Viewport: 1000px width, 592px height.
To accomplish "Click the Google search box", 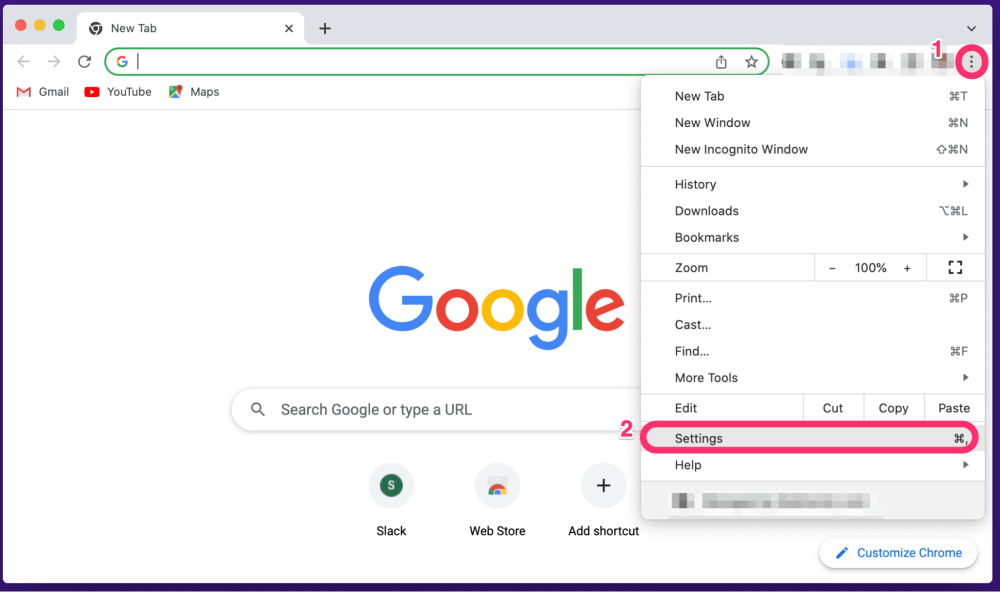I will [437, 410].
